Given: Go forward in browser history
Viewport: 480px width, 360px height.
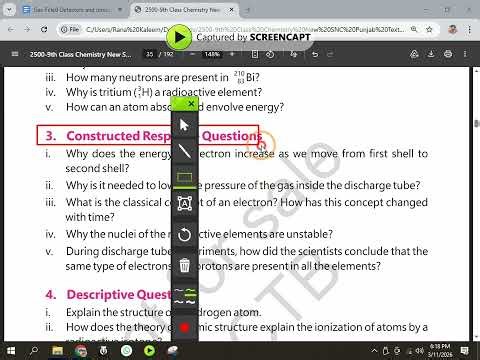Looking at the screenshot, I should click(27, 29).
